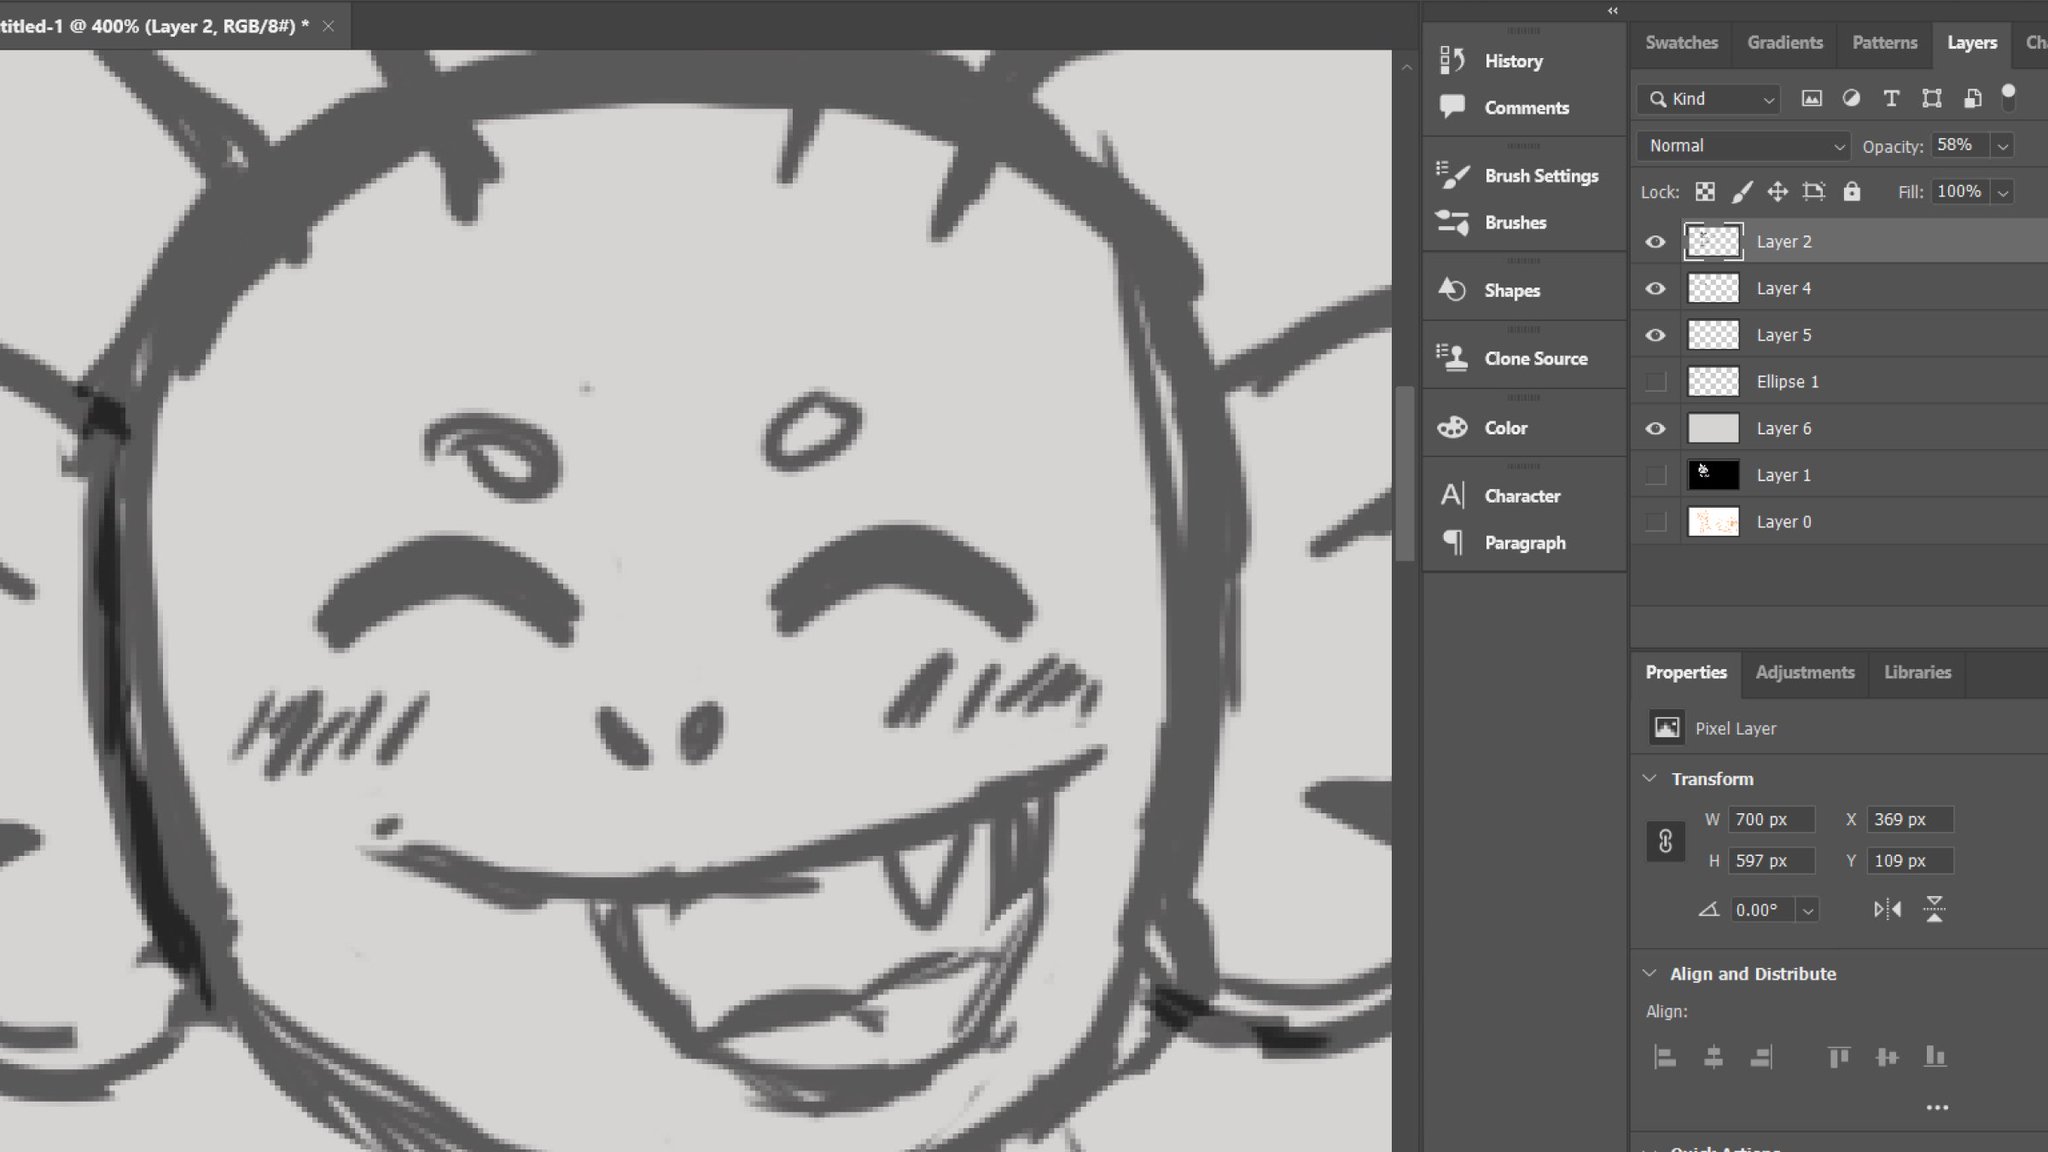The image size is (2048, 1152).
Task: Open the Brush Settings panel
Action: (x=1540, y=175)
